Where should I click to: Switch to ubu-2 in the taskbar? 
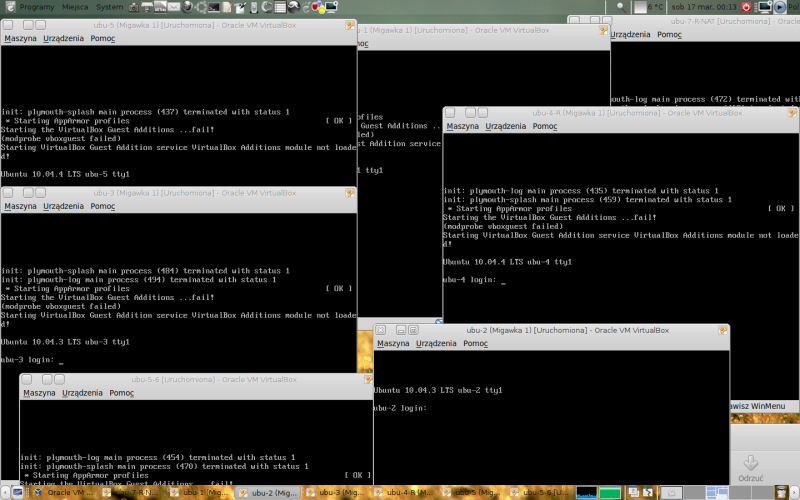point(268,493)
